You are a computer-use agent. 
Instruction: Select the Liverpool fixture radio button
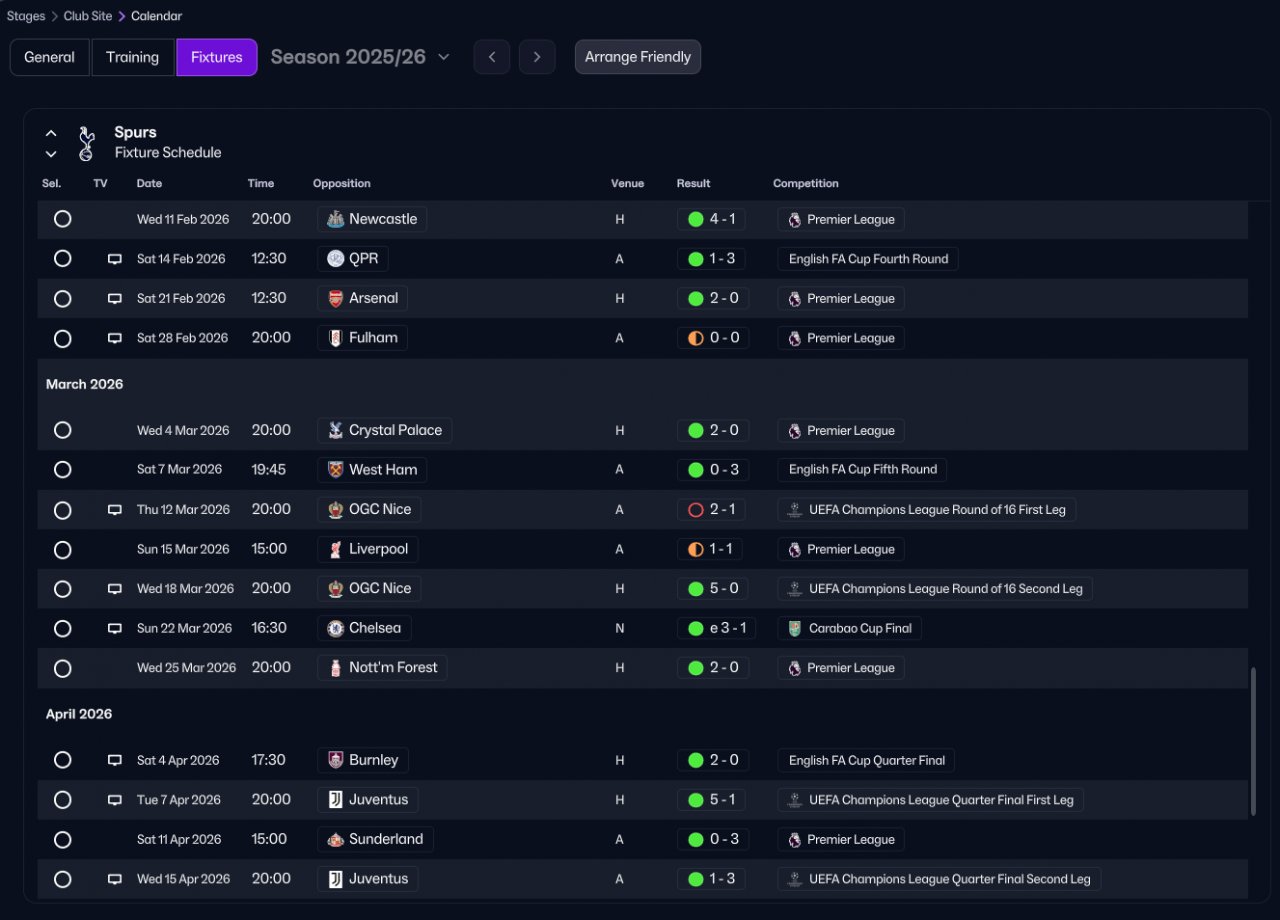[63, 549]
